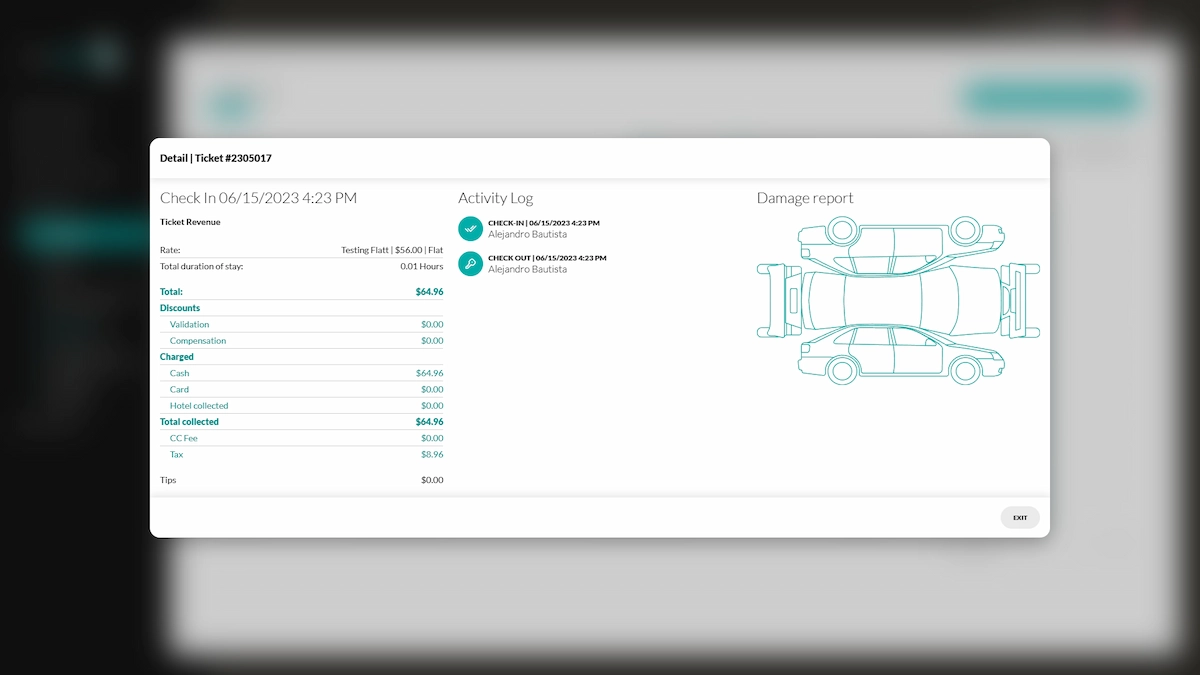This screenshot has height=675, width=1200.
Task: Click 'Total duration of stay:' label
Action: [202, 267]
